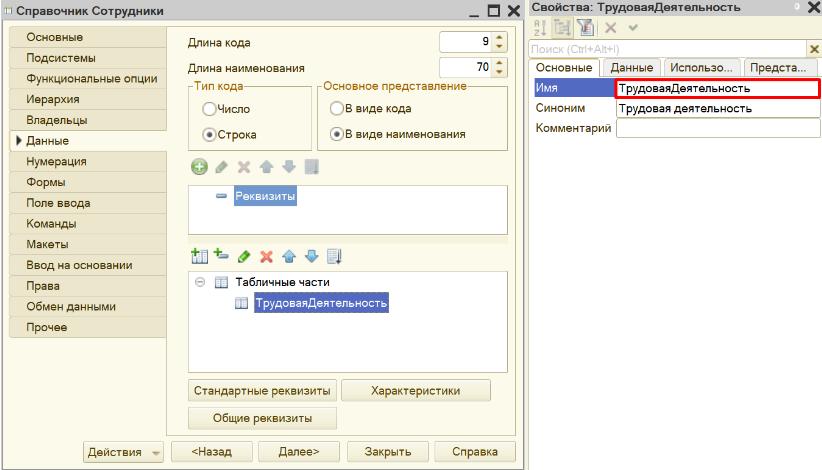Add a new attribute with green plus icon

[x=199, y=167]
